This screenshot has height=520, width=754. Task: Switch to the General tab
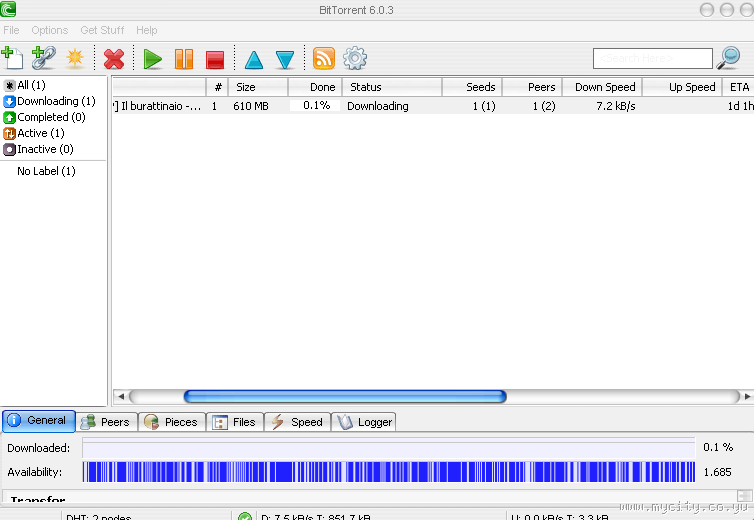tap(39, 421)
